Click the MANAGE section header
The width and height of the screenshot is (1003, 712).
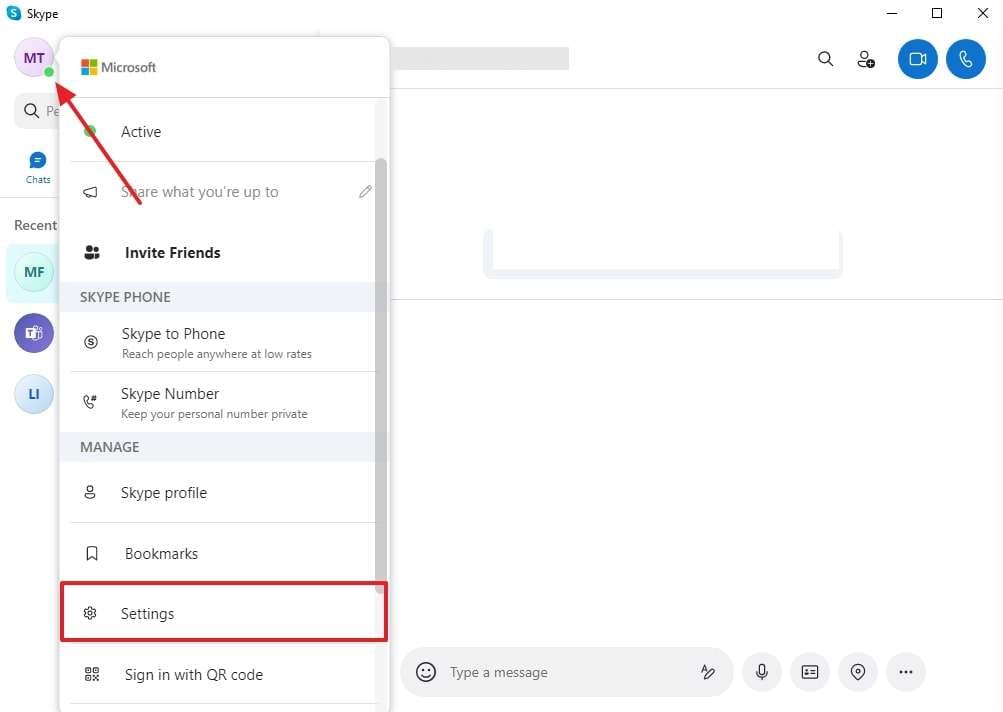[109, 447]
